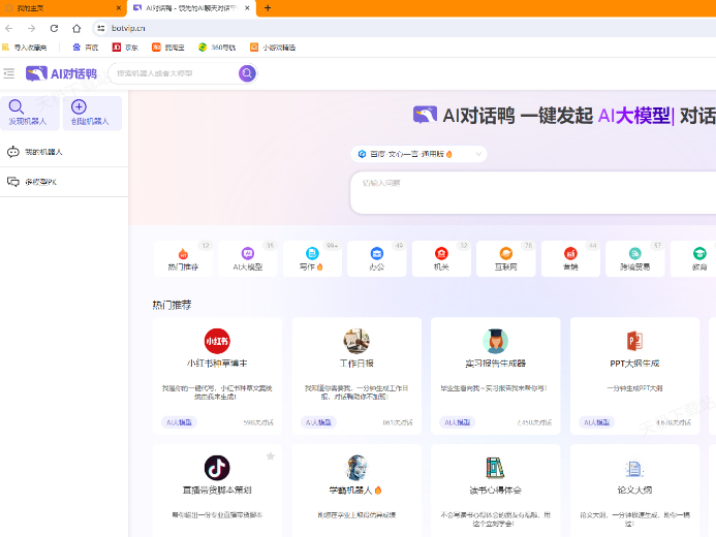Open the 论文大纲 document icon
Screen dimensions: 716x537
click(x=635, y=469)
